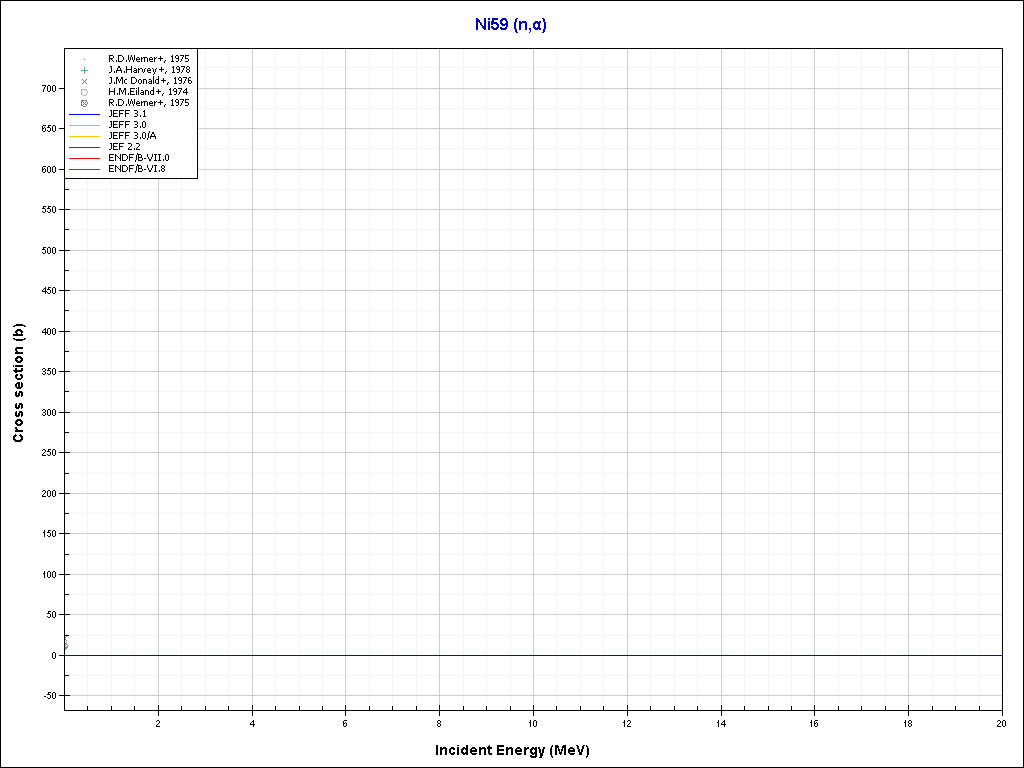Click the crossed-circle marker in the legend
This screenshot has height=768, width=1024.
(x=85, y=103)
